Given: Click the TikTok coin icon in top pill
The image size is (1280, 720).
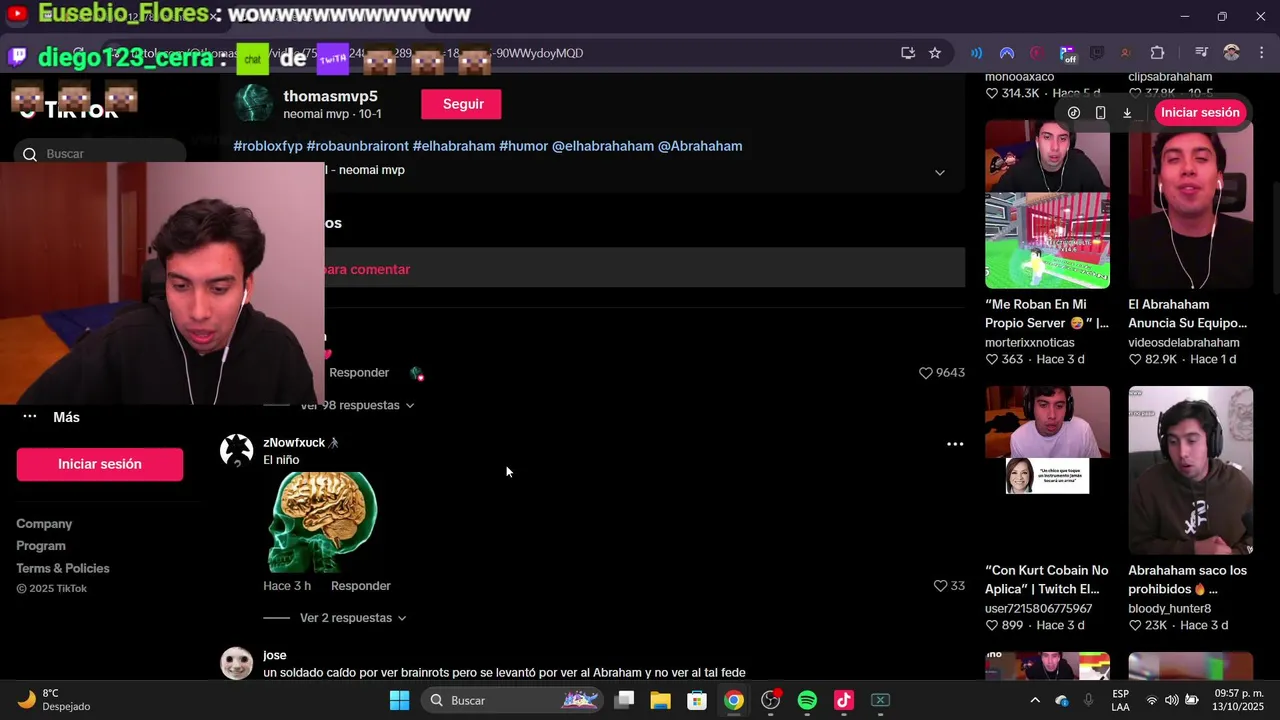Looking at the screenshot, I should tap(1074, 113).
